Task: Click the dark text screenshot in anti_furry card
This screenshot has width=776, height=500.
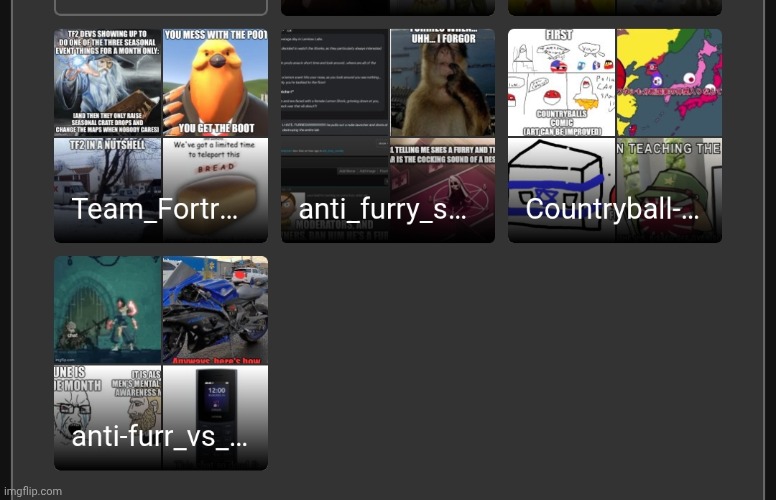Action: [x=335, y=82]
